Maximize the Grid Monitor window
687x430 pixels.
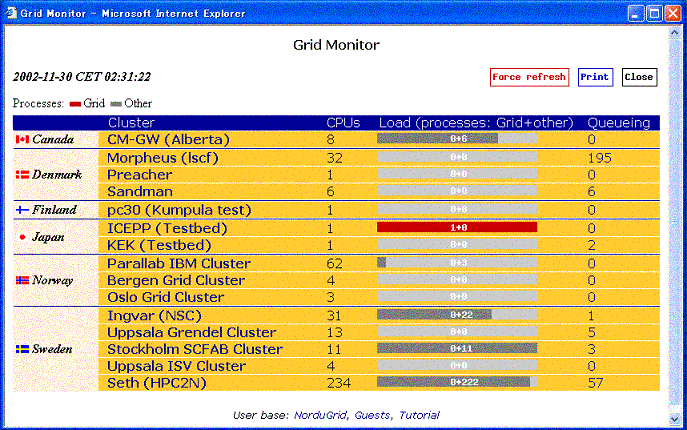[654, 13]
